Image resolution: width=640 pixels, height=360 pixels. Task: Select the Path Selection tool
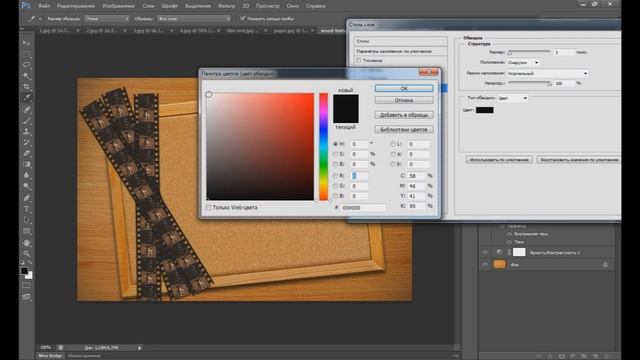point(27,220)
